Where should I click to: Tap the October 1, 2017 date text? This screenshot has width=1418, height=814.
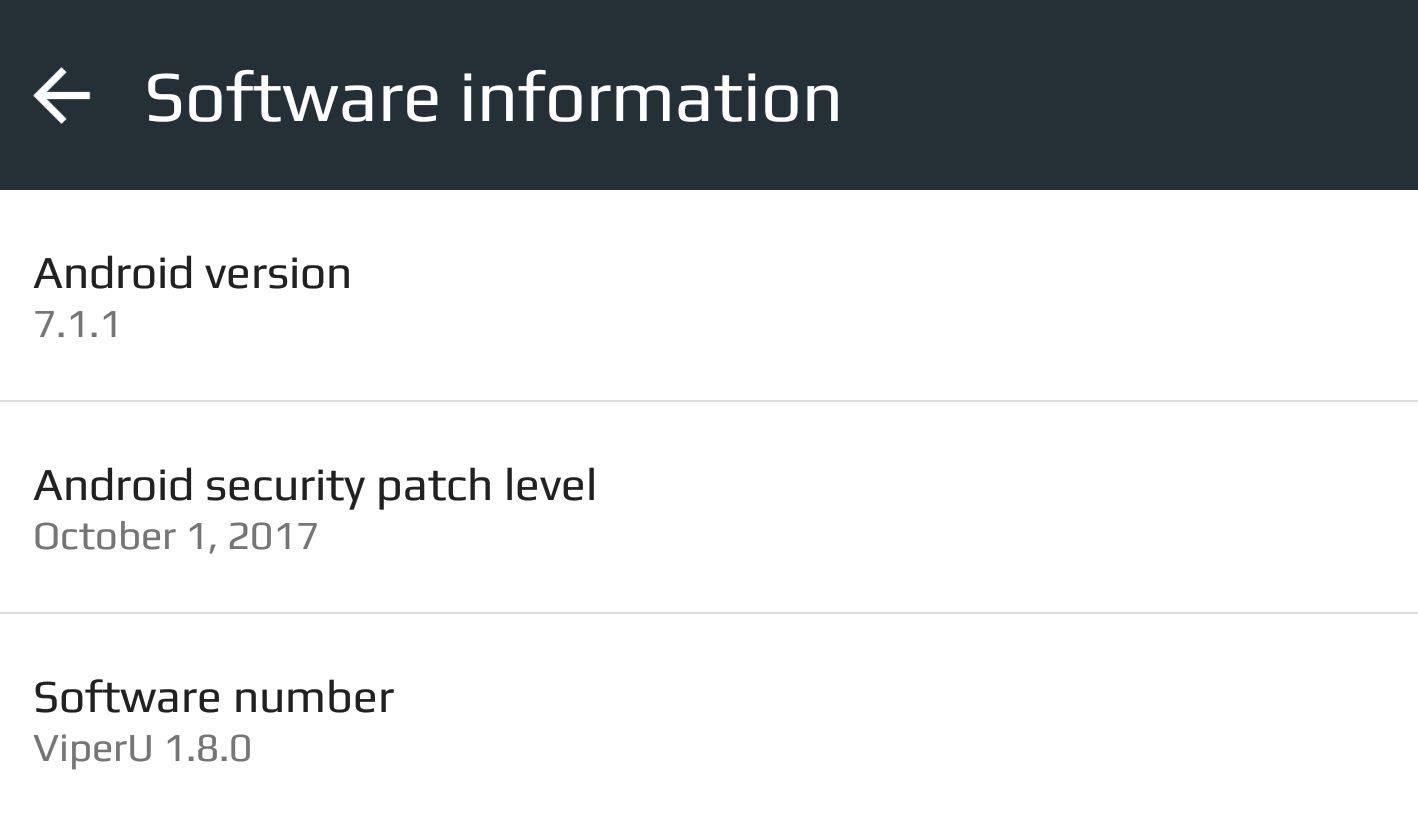(175, 537)
